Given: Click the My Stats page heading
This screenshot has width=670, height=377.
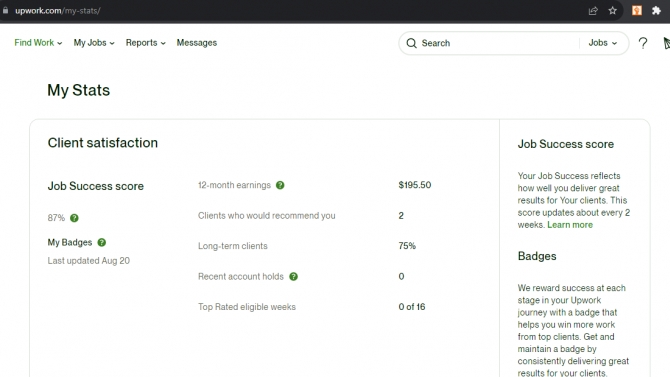Looking at the screenshot, I should pyautogui.click(x=79, y=90).
